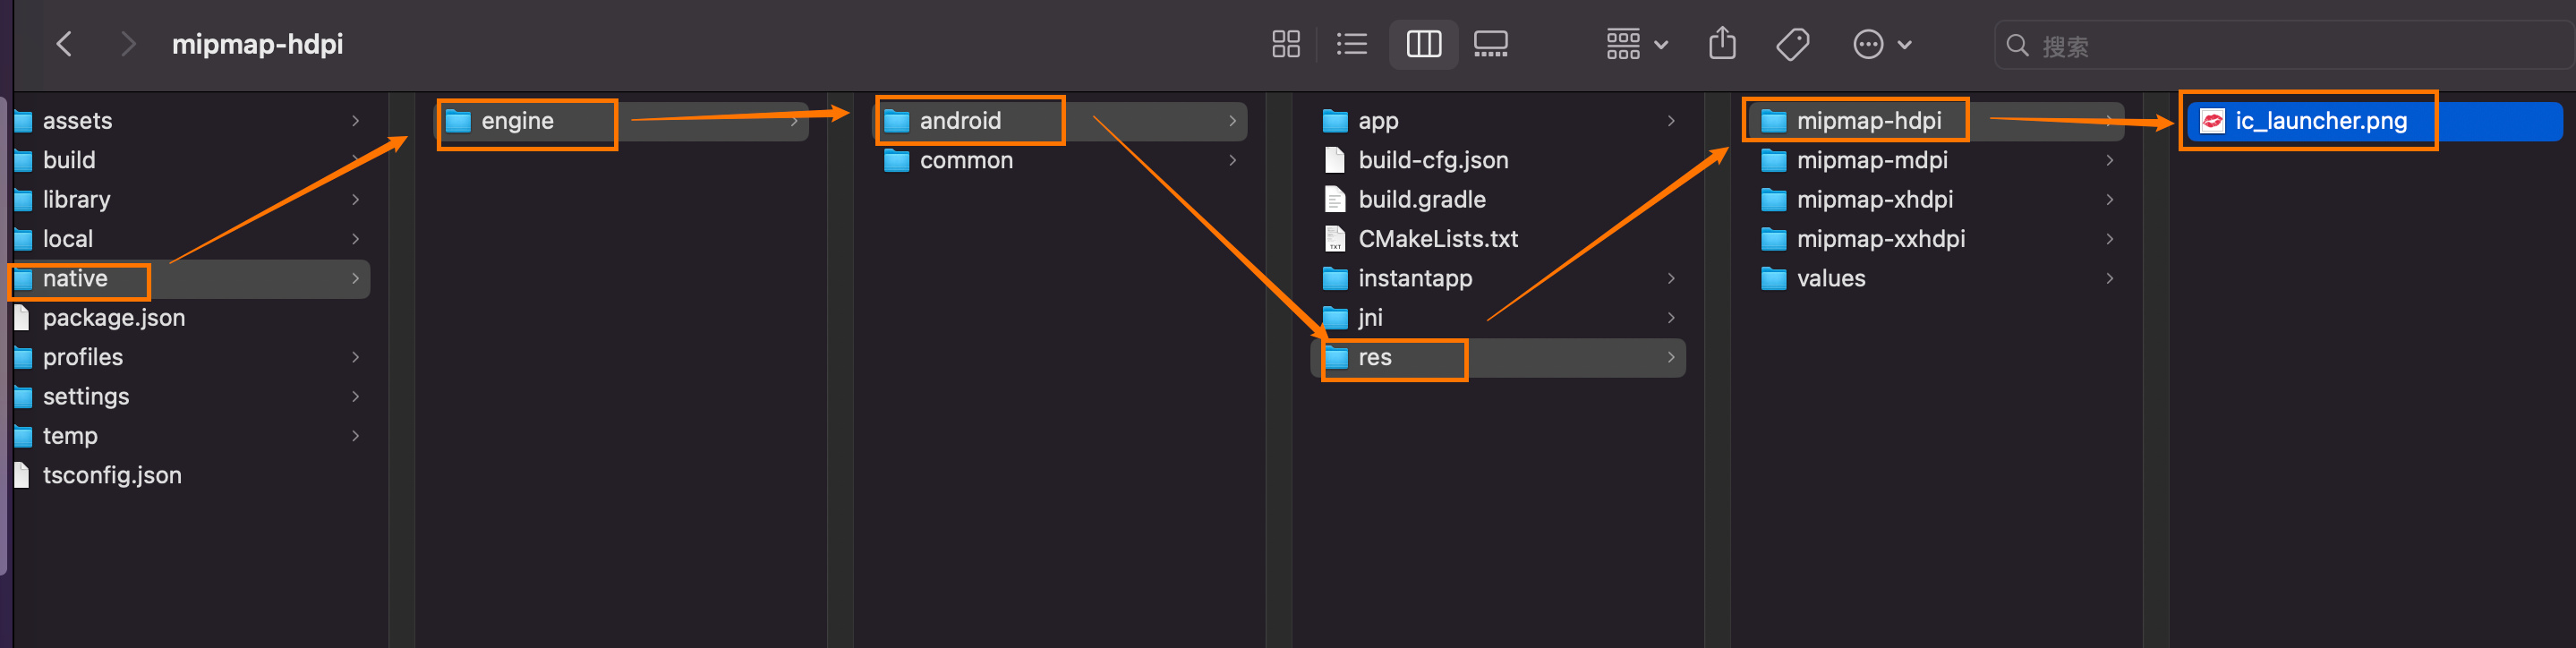This screenshot has height=648, width=2576.
Task: Switch to column view
Action: point(1423,44)
